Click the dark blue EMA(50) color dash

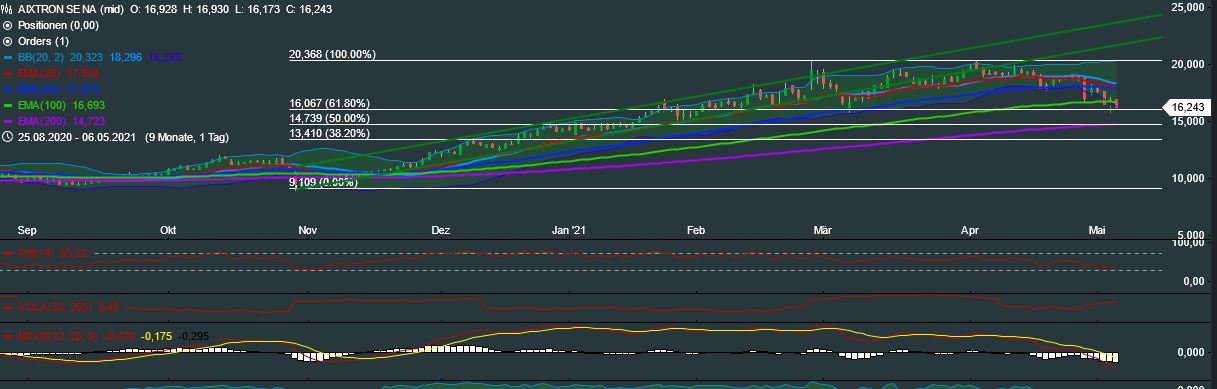coord(8,89)
